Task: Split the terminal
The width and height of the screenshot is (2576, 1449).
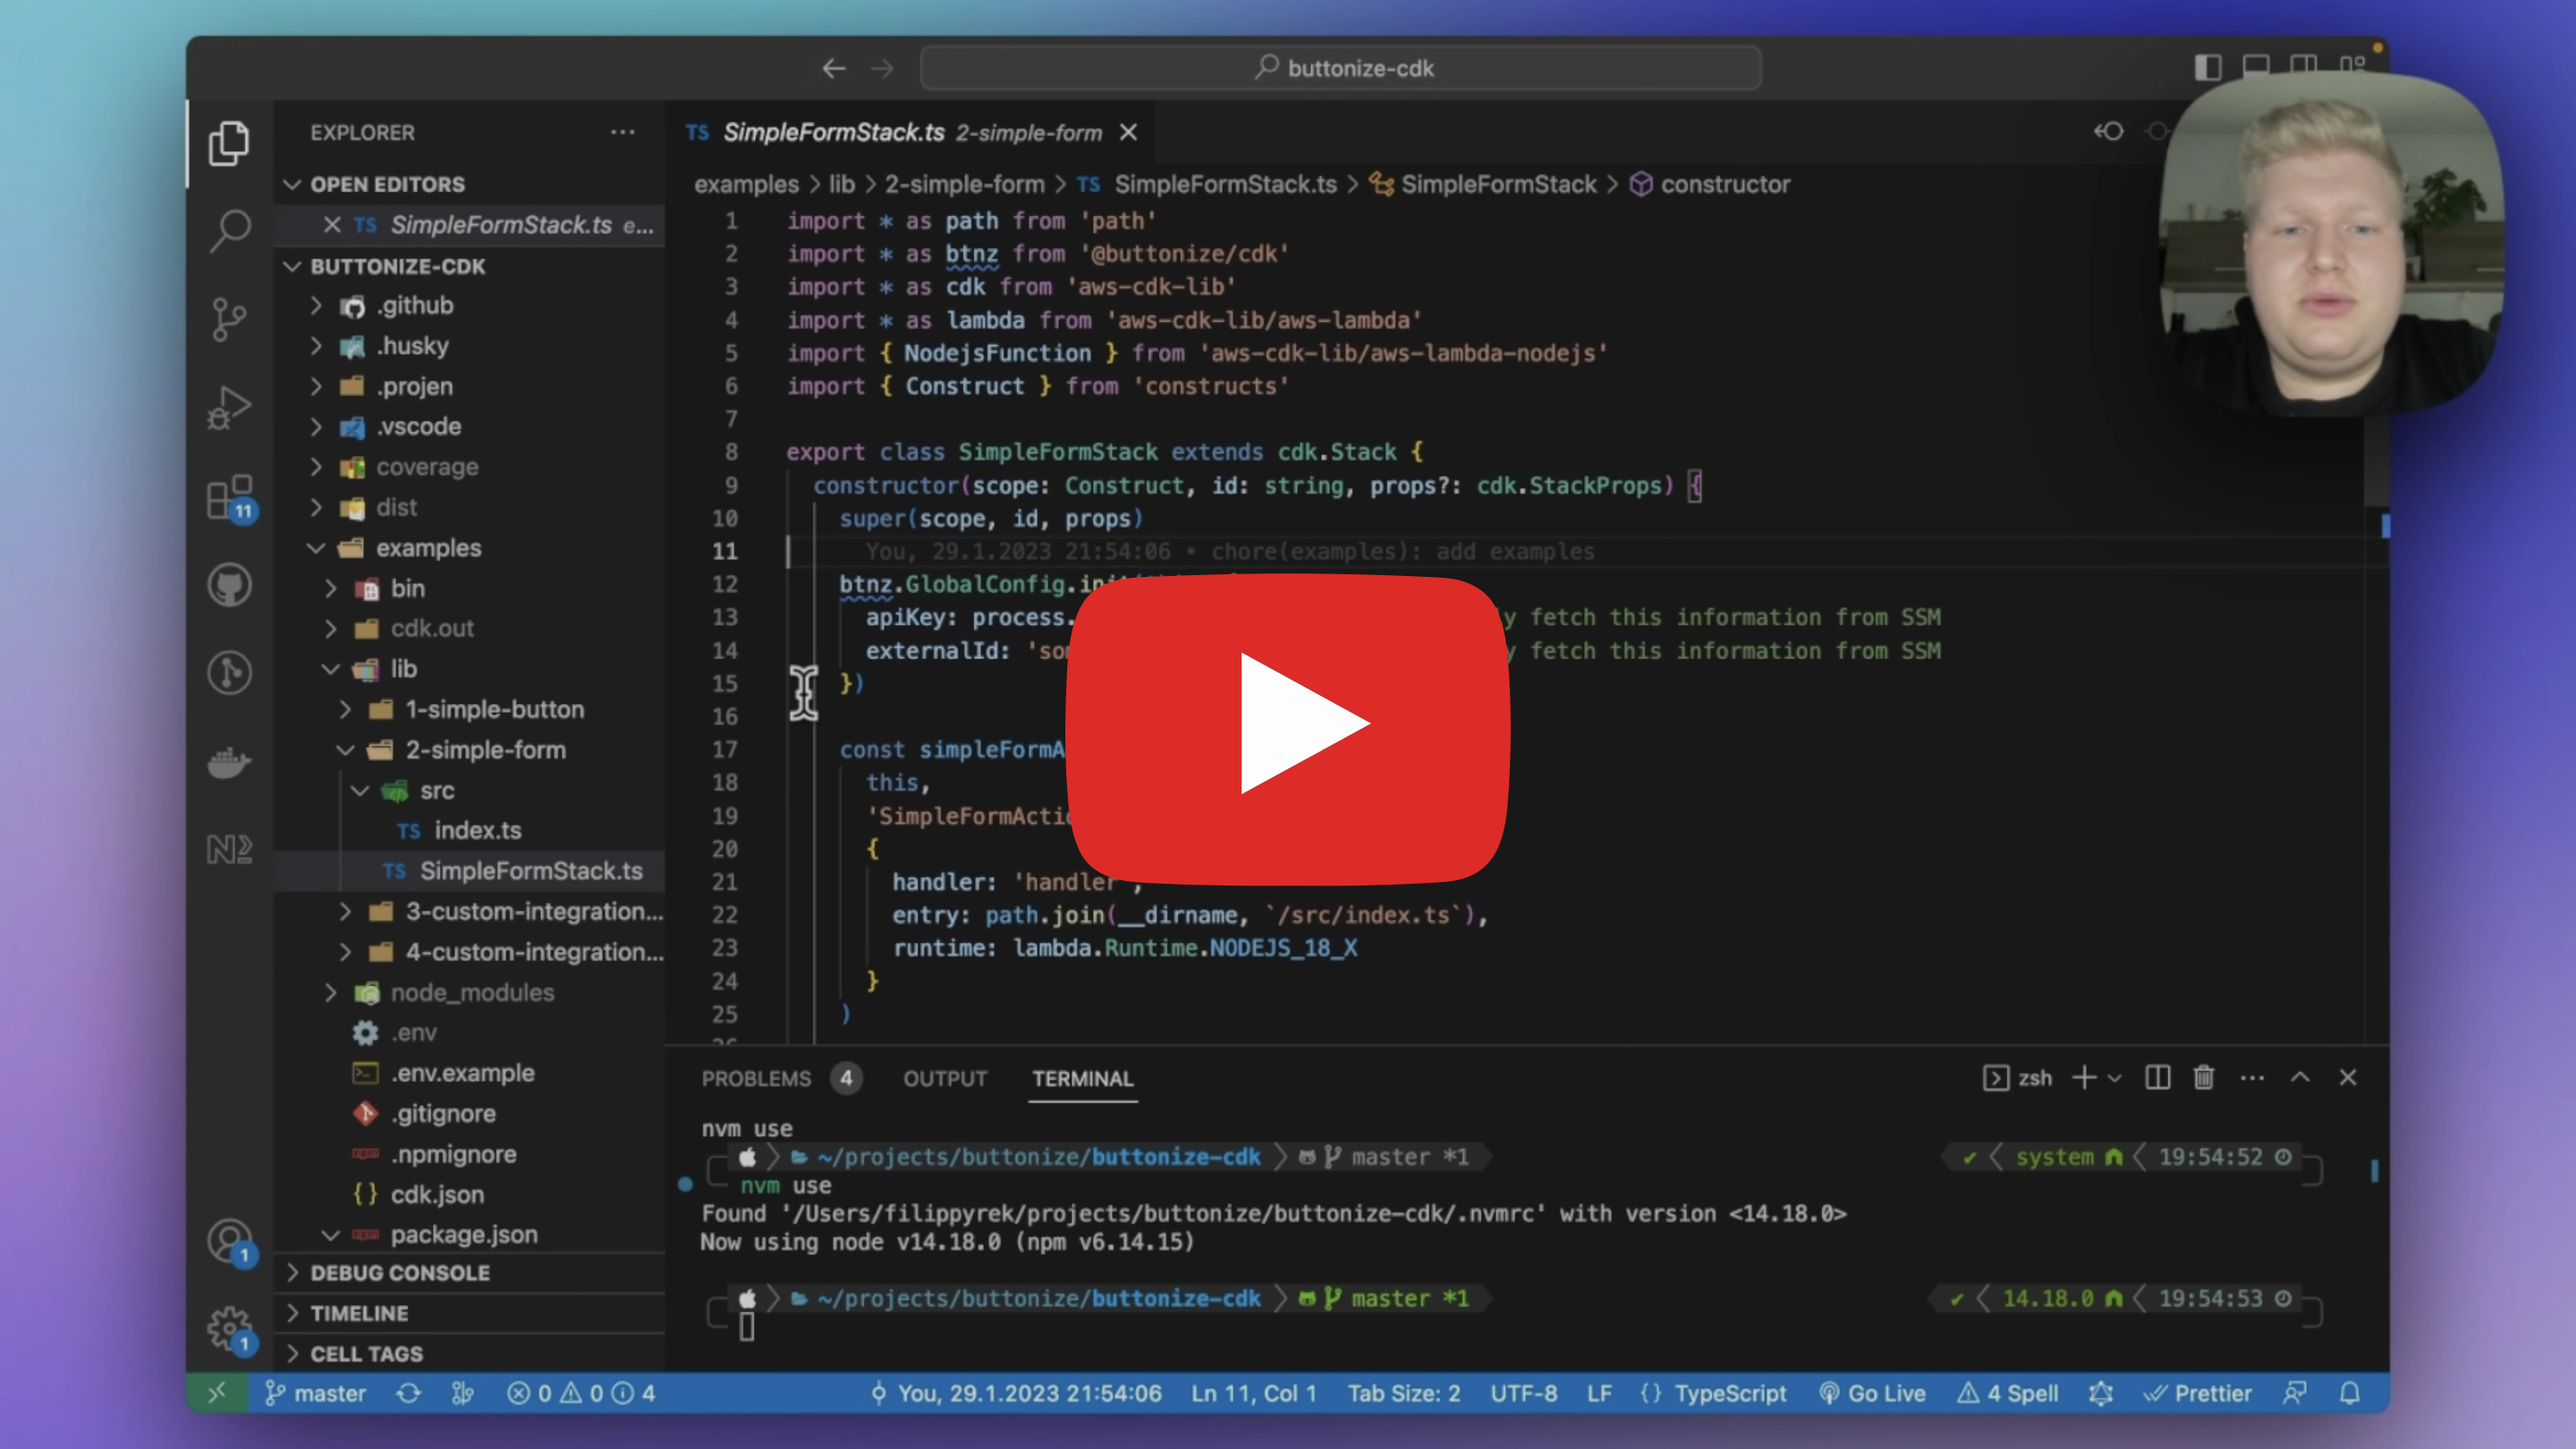Action: 2157,1078
